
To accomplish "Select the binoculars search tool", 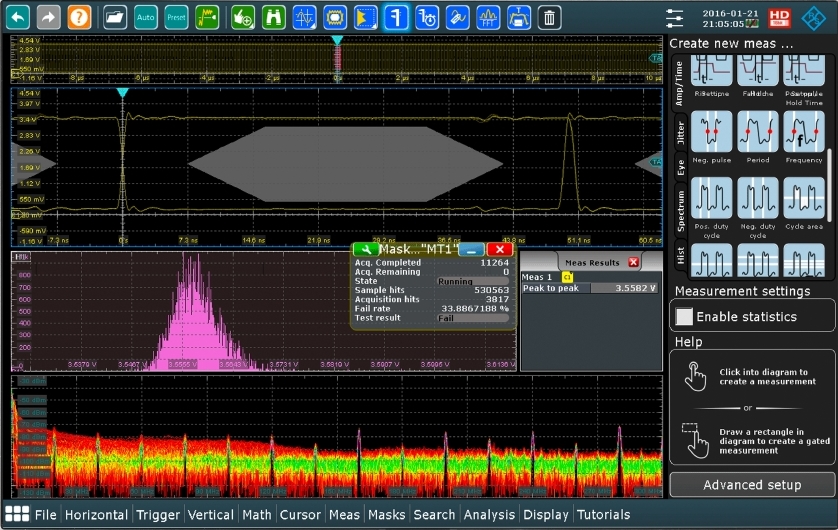I will pyautogui.click(x=273, y=17).
